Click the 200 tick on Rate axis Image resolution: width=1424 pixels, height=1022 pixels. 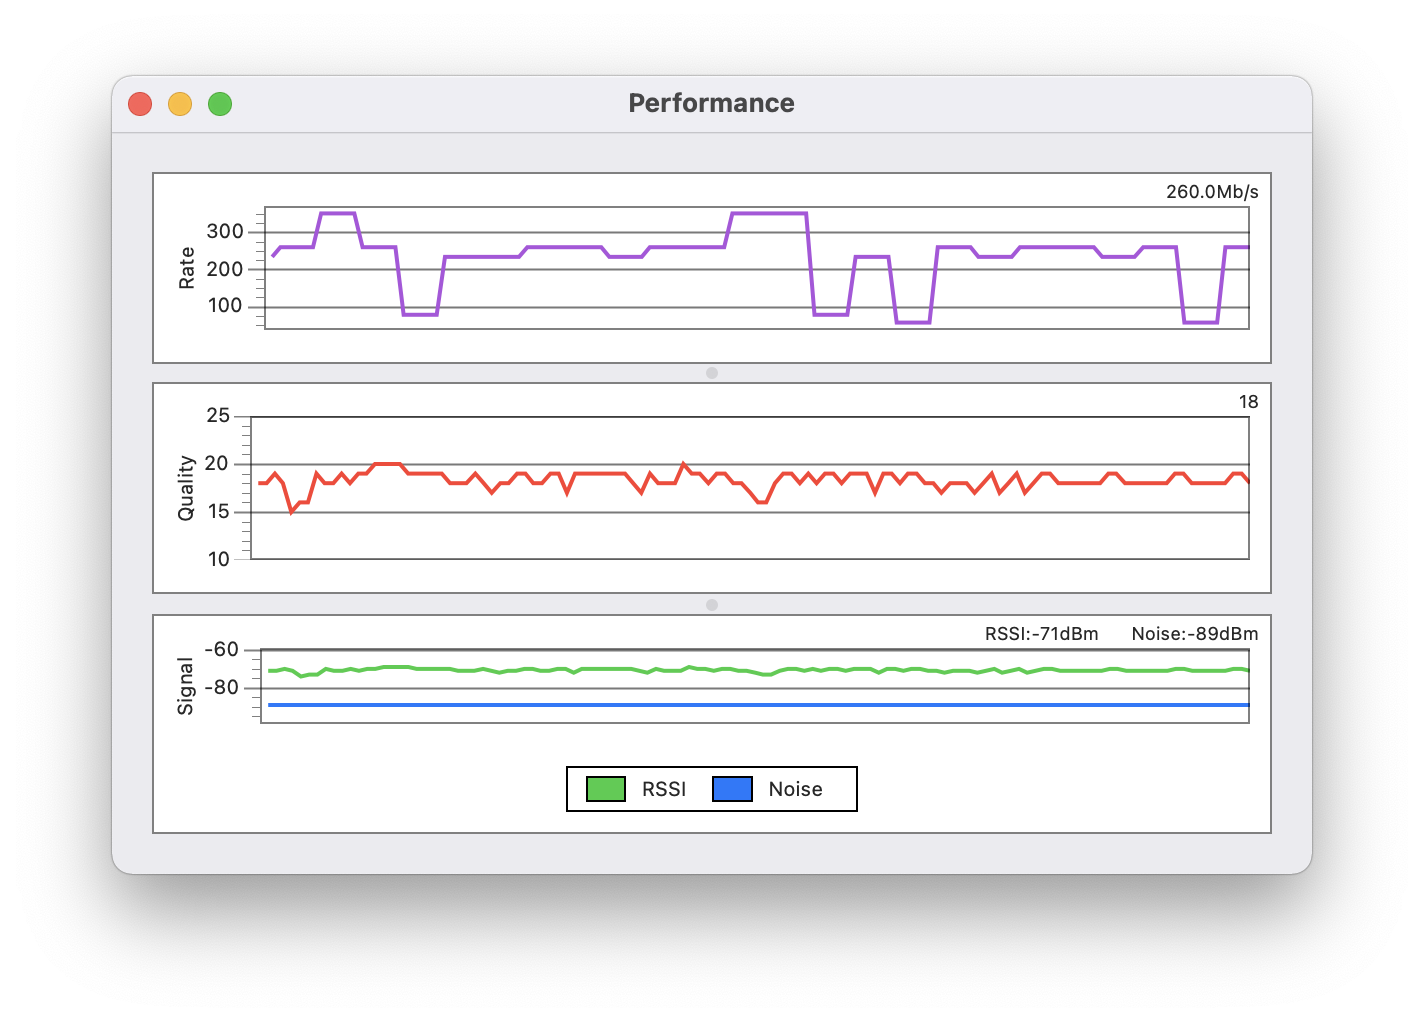pos(225,269)
